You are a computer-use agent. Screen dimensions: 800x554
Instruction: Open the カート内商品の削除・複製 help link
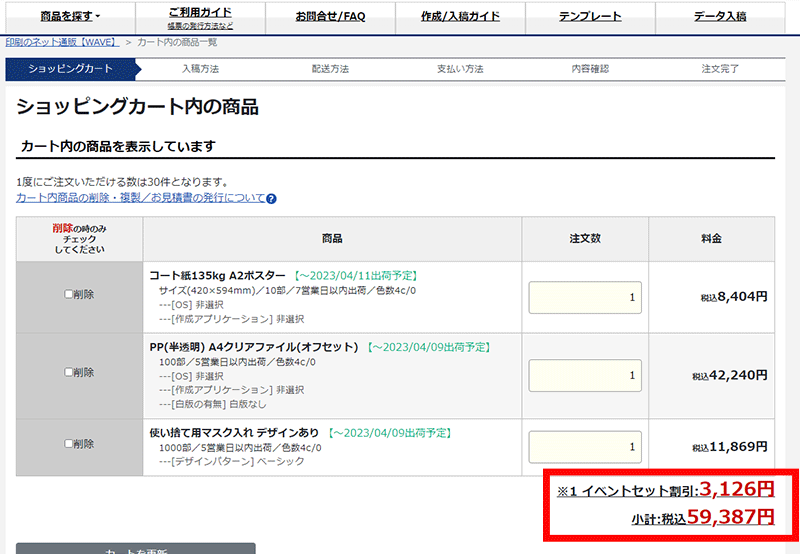click(140, 199)
